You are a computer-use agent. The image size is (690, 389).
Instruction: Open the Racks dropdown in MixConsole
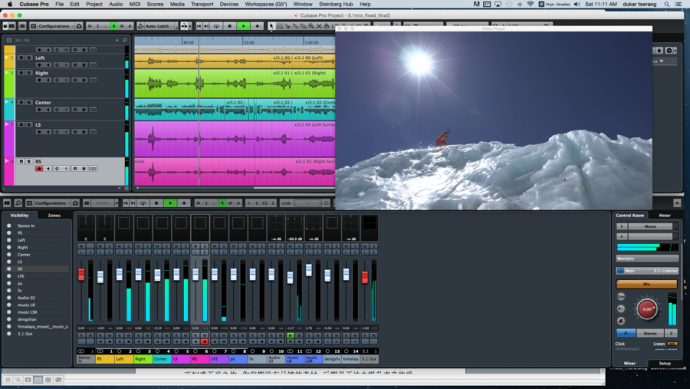pos(105,203)
